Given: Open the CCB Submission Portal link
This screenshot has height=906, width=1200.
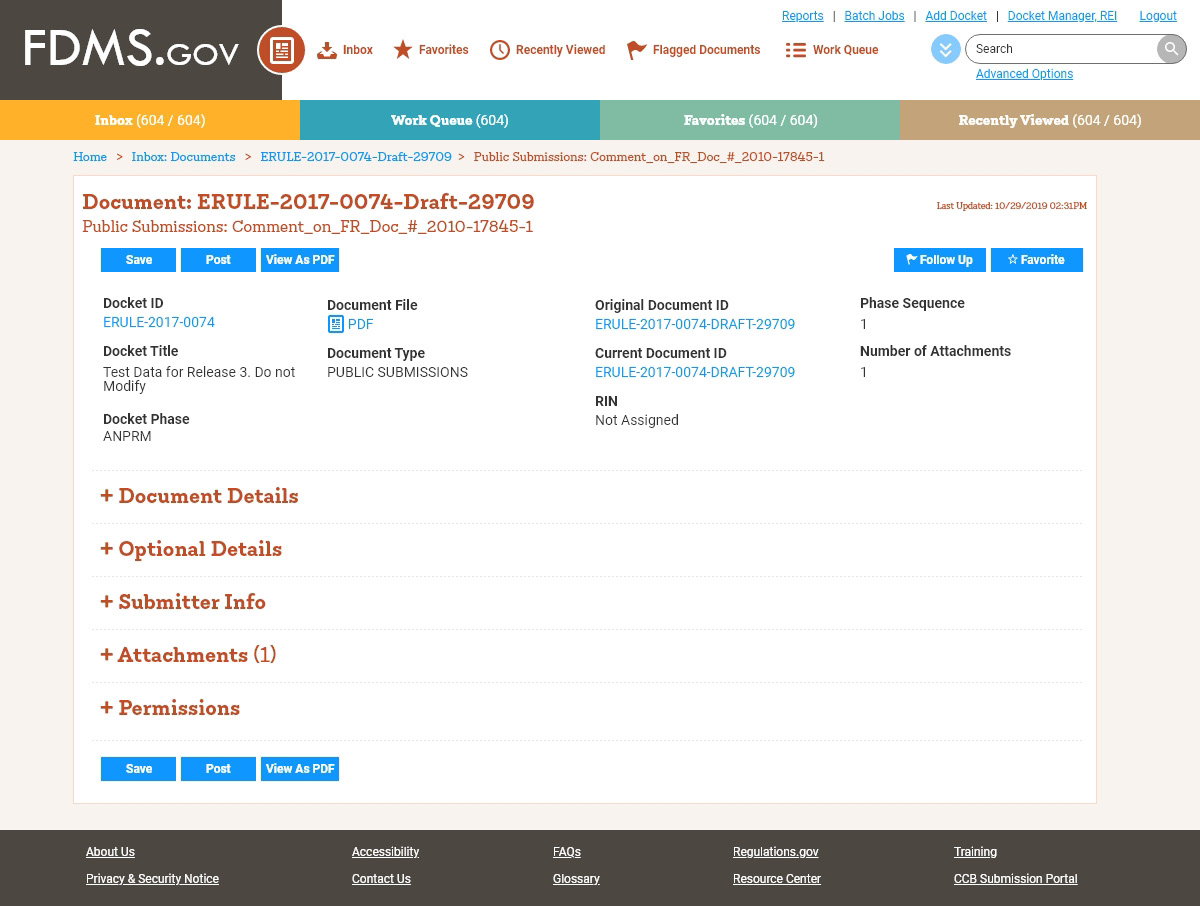Looking at the screenshot, I should [x=1016, y=879].
